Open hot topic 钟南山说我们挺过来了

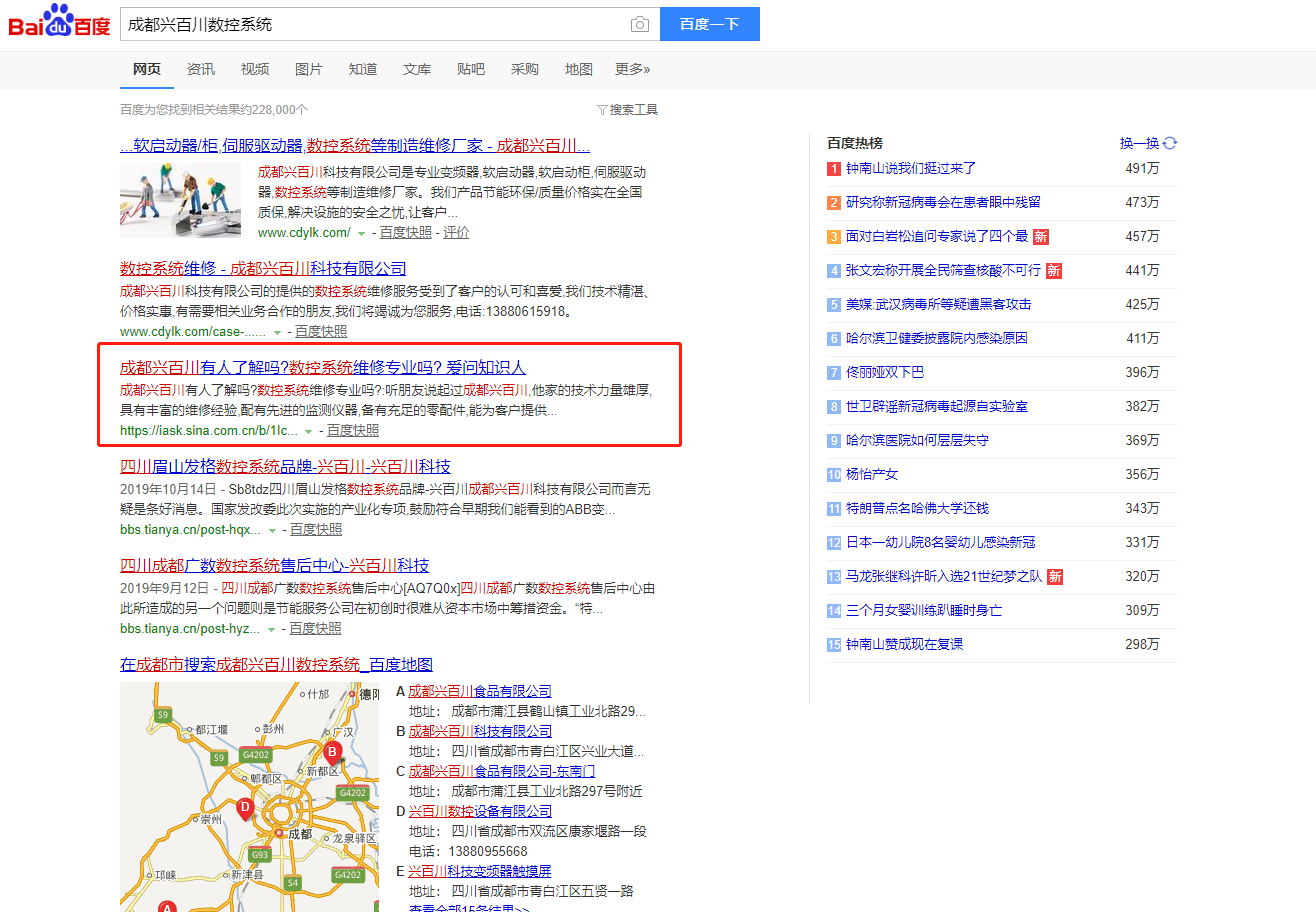911,168
